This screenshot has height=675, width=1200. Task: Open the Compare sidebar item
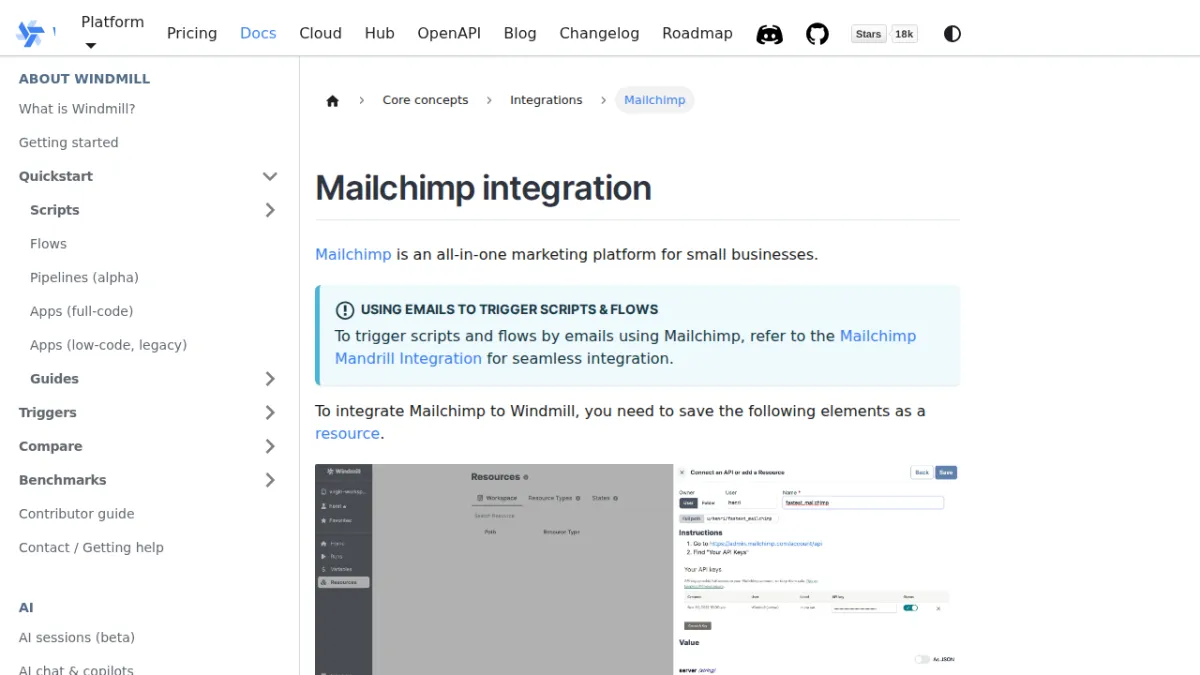(51, 446)
